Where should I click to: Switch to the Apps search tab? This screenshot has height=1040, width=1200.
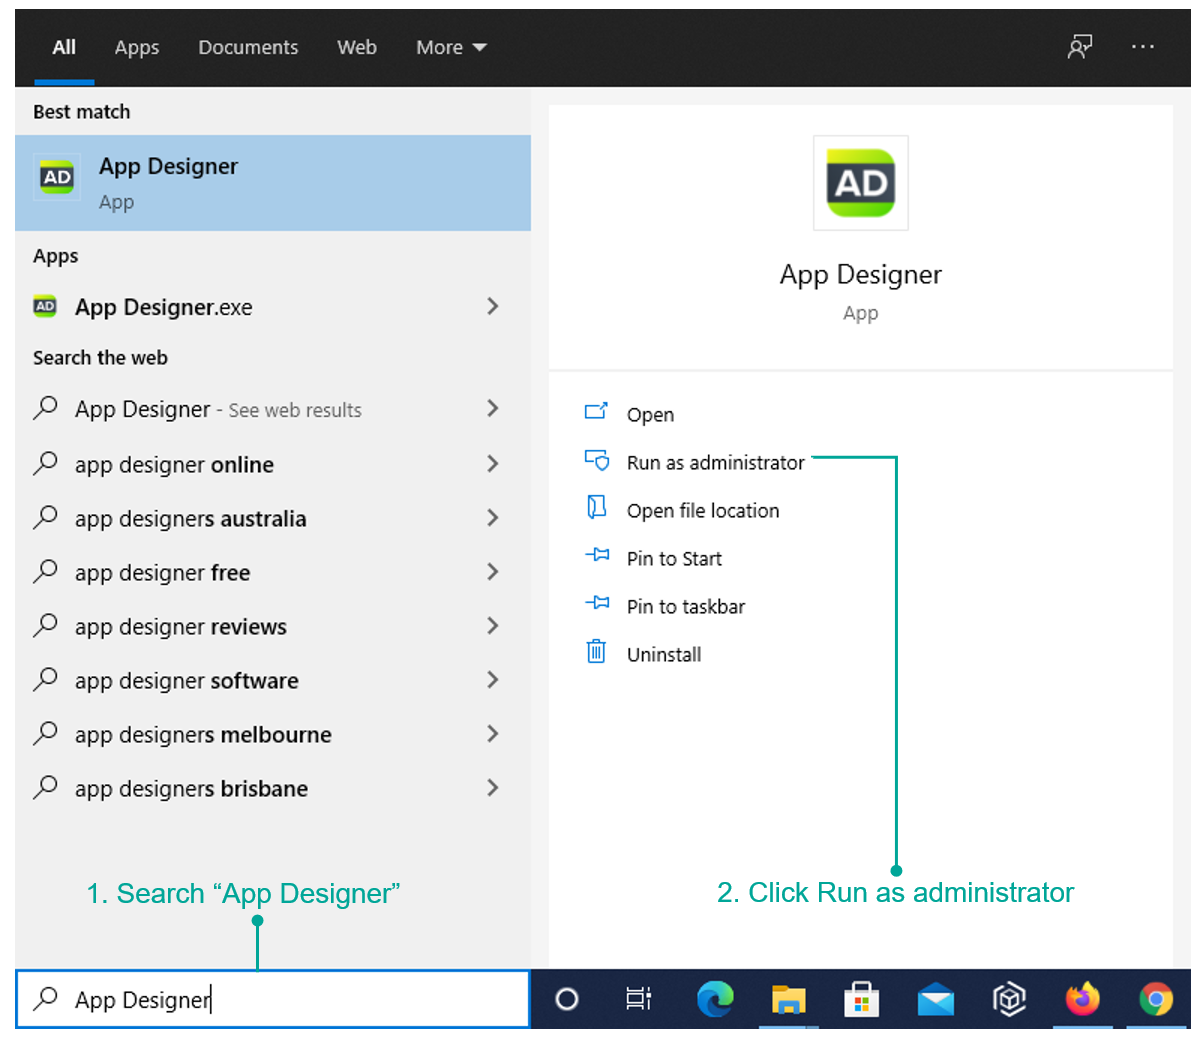137,47
